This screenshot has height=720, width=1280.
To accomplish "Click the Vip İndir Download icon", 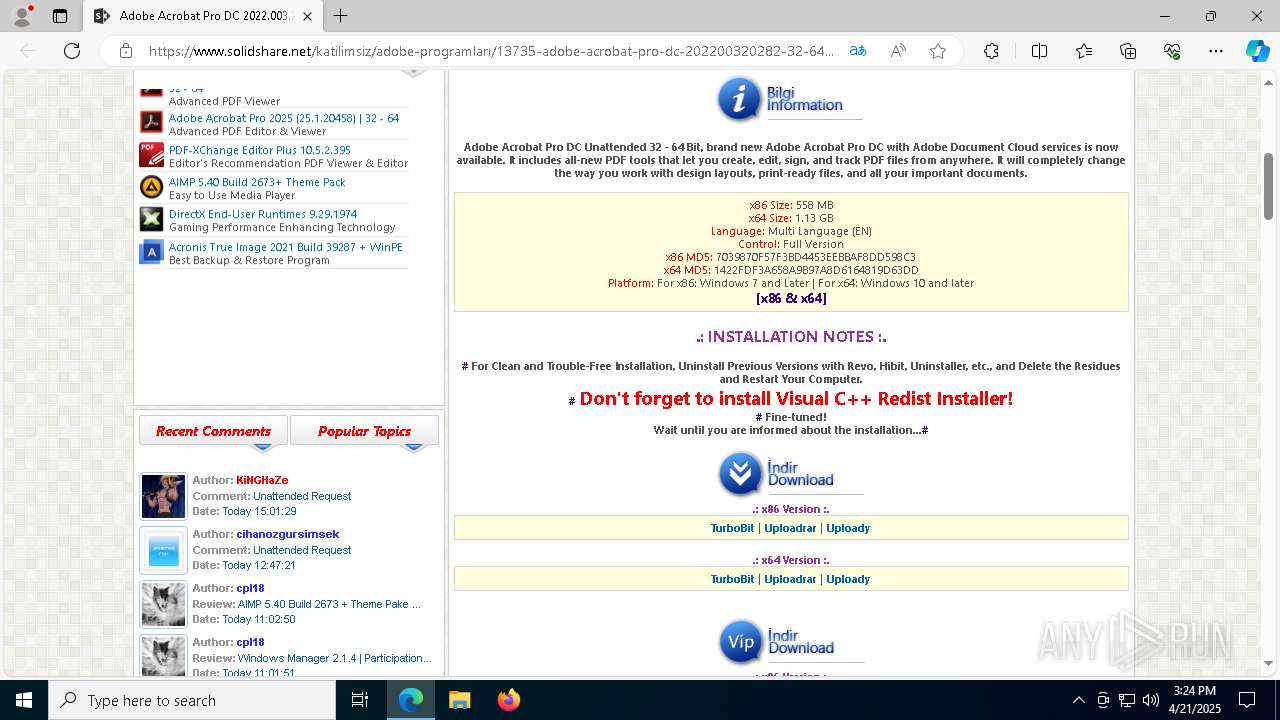I will point(741,642).
